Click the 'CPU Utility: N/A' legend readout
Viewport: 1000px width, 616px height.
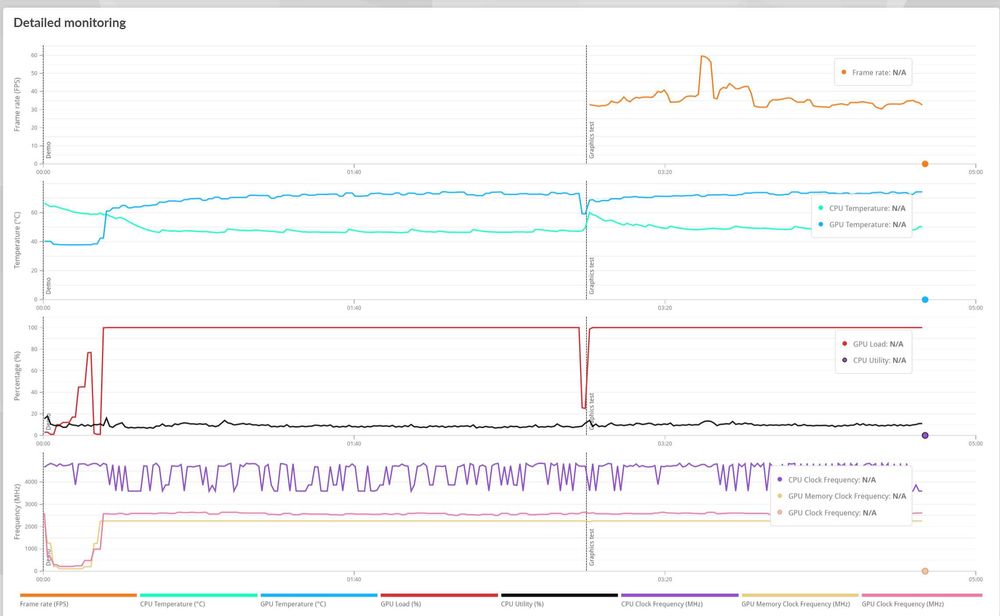point(874,360)
